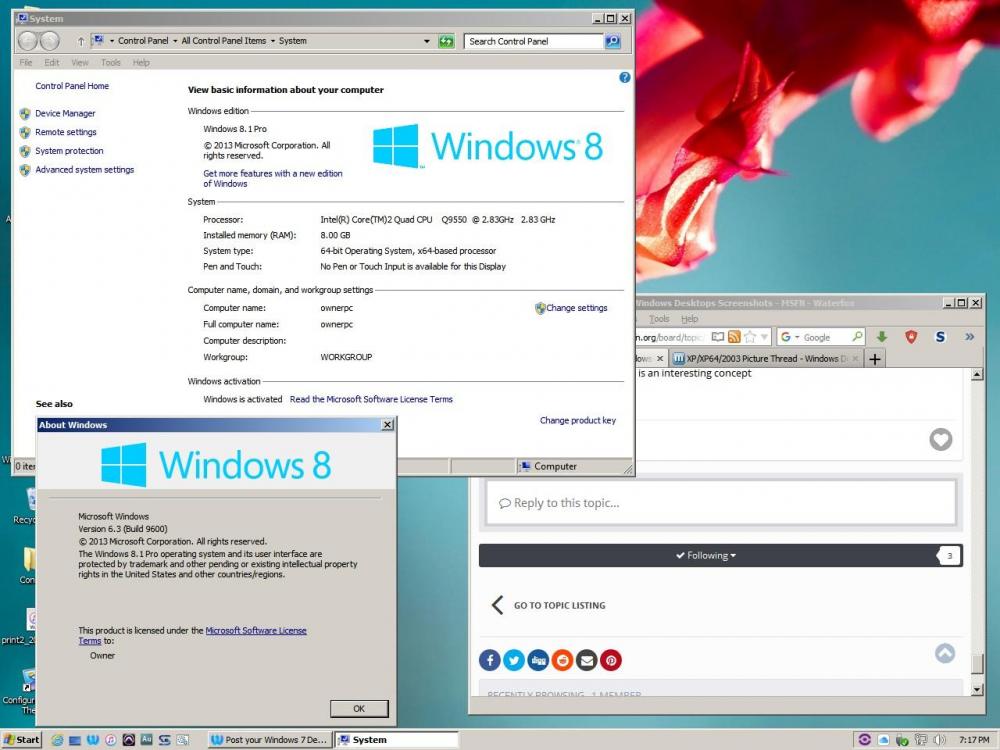Click the Twitter share icon

[514, 660]
